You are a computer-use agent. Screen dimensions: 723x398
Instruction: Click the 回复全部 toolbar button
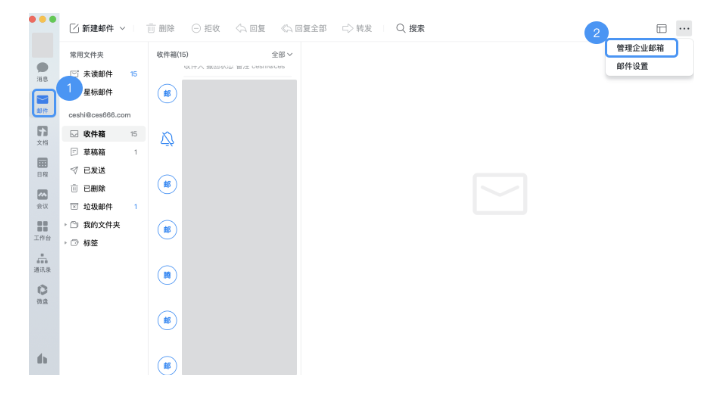(x=304, y=29)
